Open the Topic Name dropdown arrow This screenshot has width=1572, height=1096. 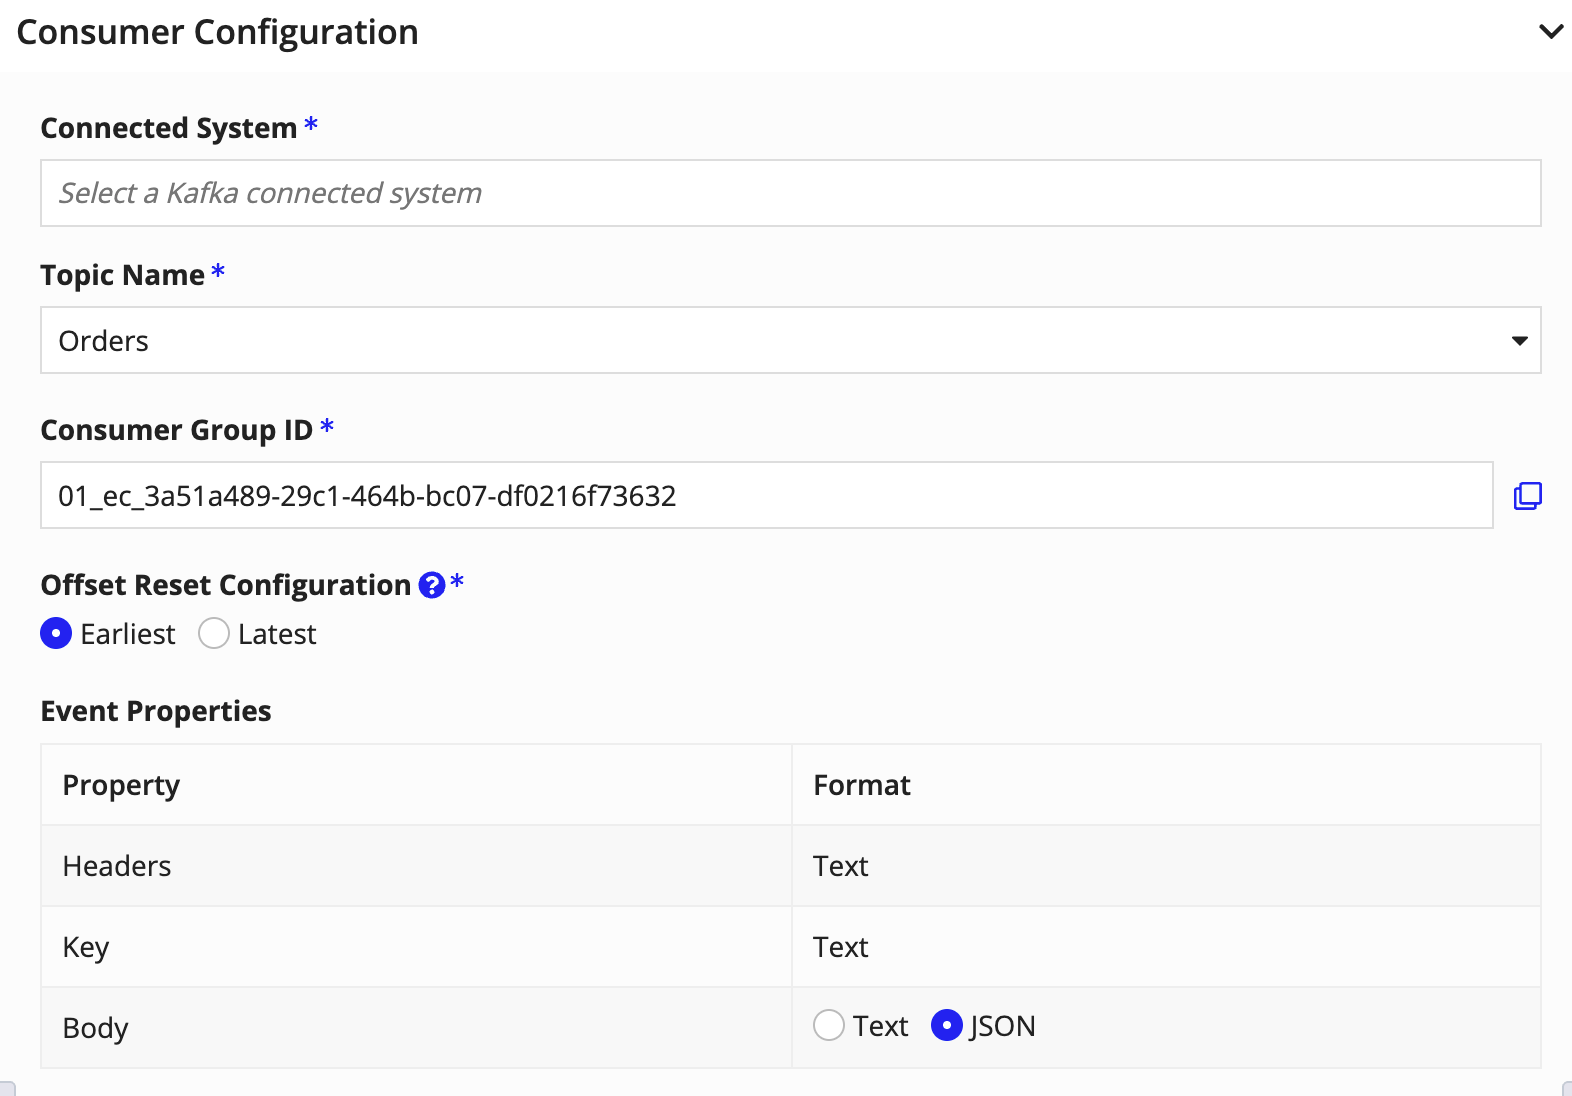pyautogui.click(x=1519, y=341)
